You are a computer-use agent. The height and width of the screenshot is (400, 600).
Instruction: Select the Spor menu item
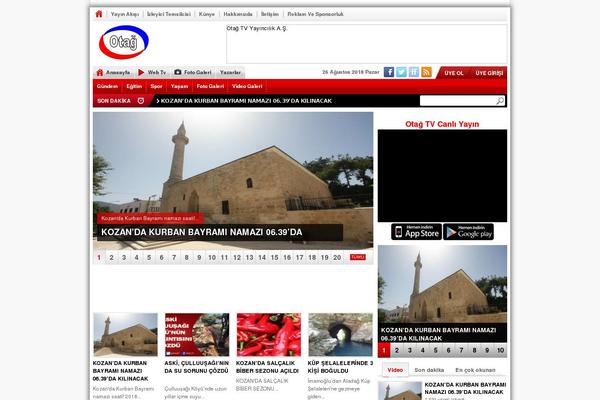click(156, 87)
